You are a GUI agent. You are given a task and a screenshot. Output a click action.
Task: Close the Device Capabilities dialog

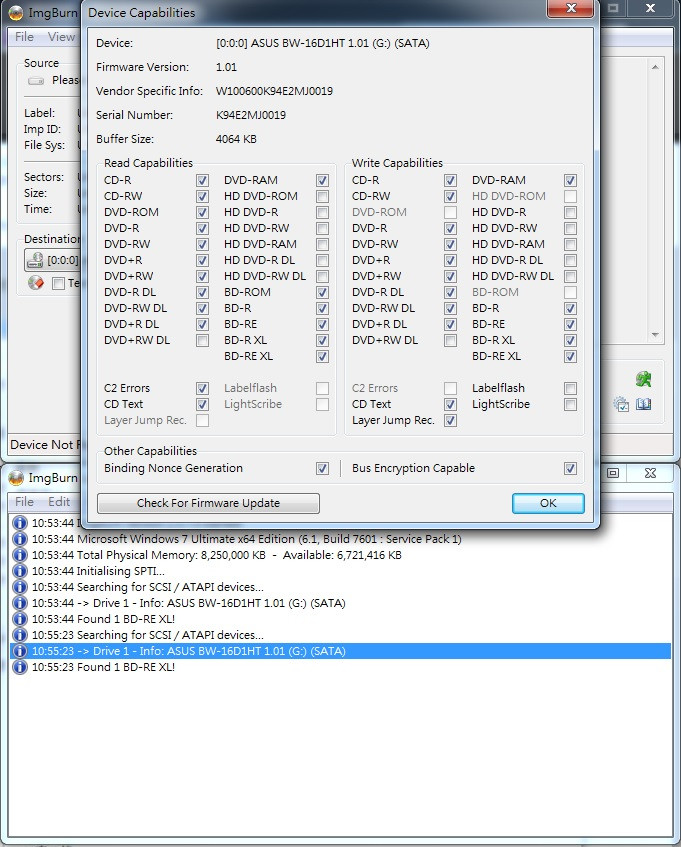coord(571,8)
